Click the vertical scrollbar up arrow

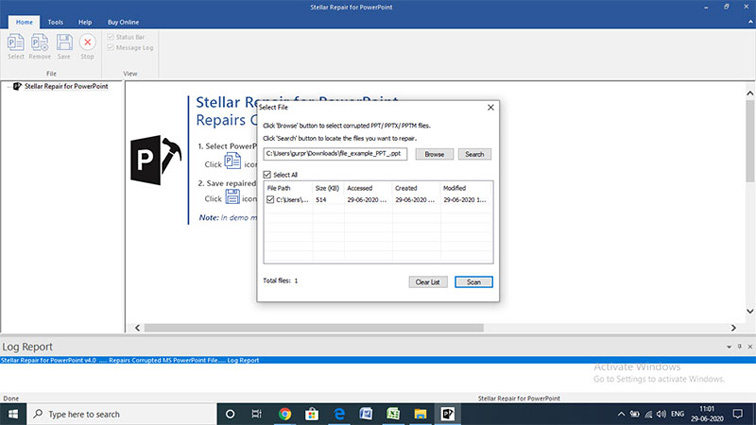tap(750, 93)
